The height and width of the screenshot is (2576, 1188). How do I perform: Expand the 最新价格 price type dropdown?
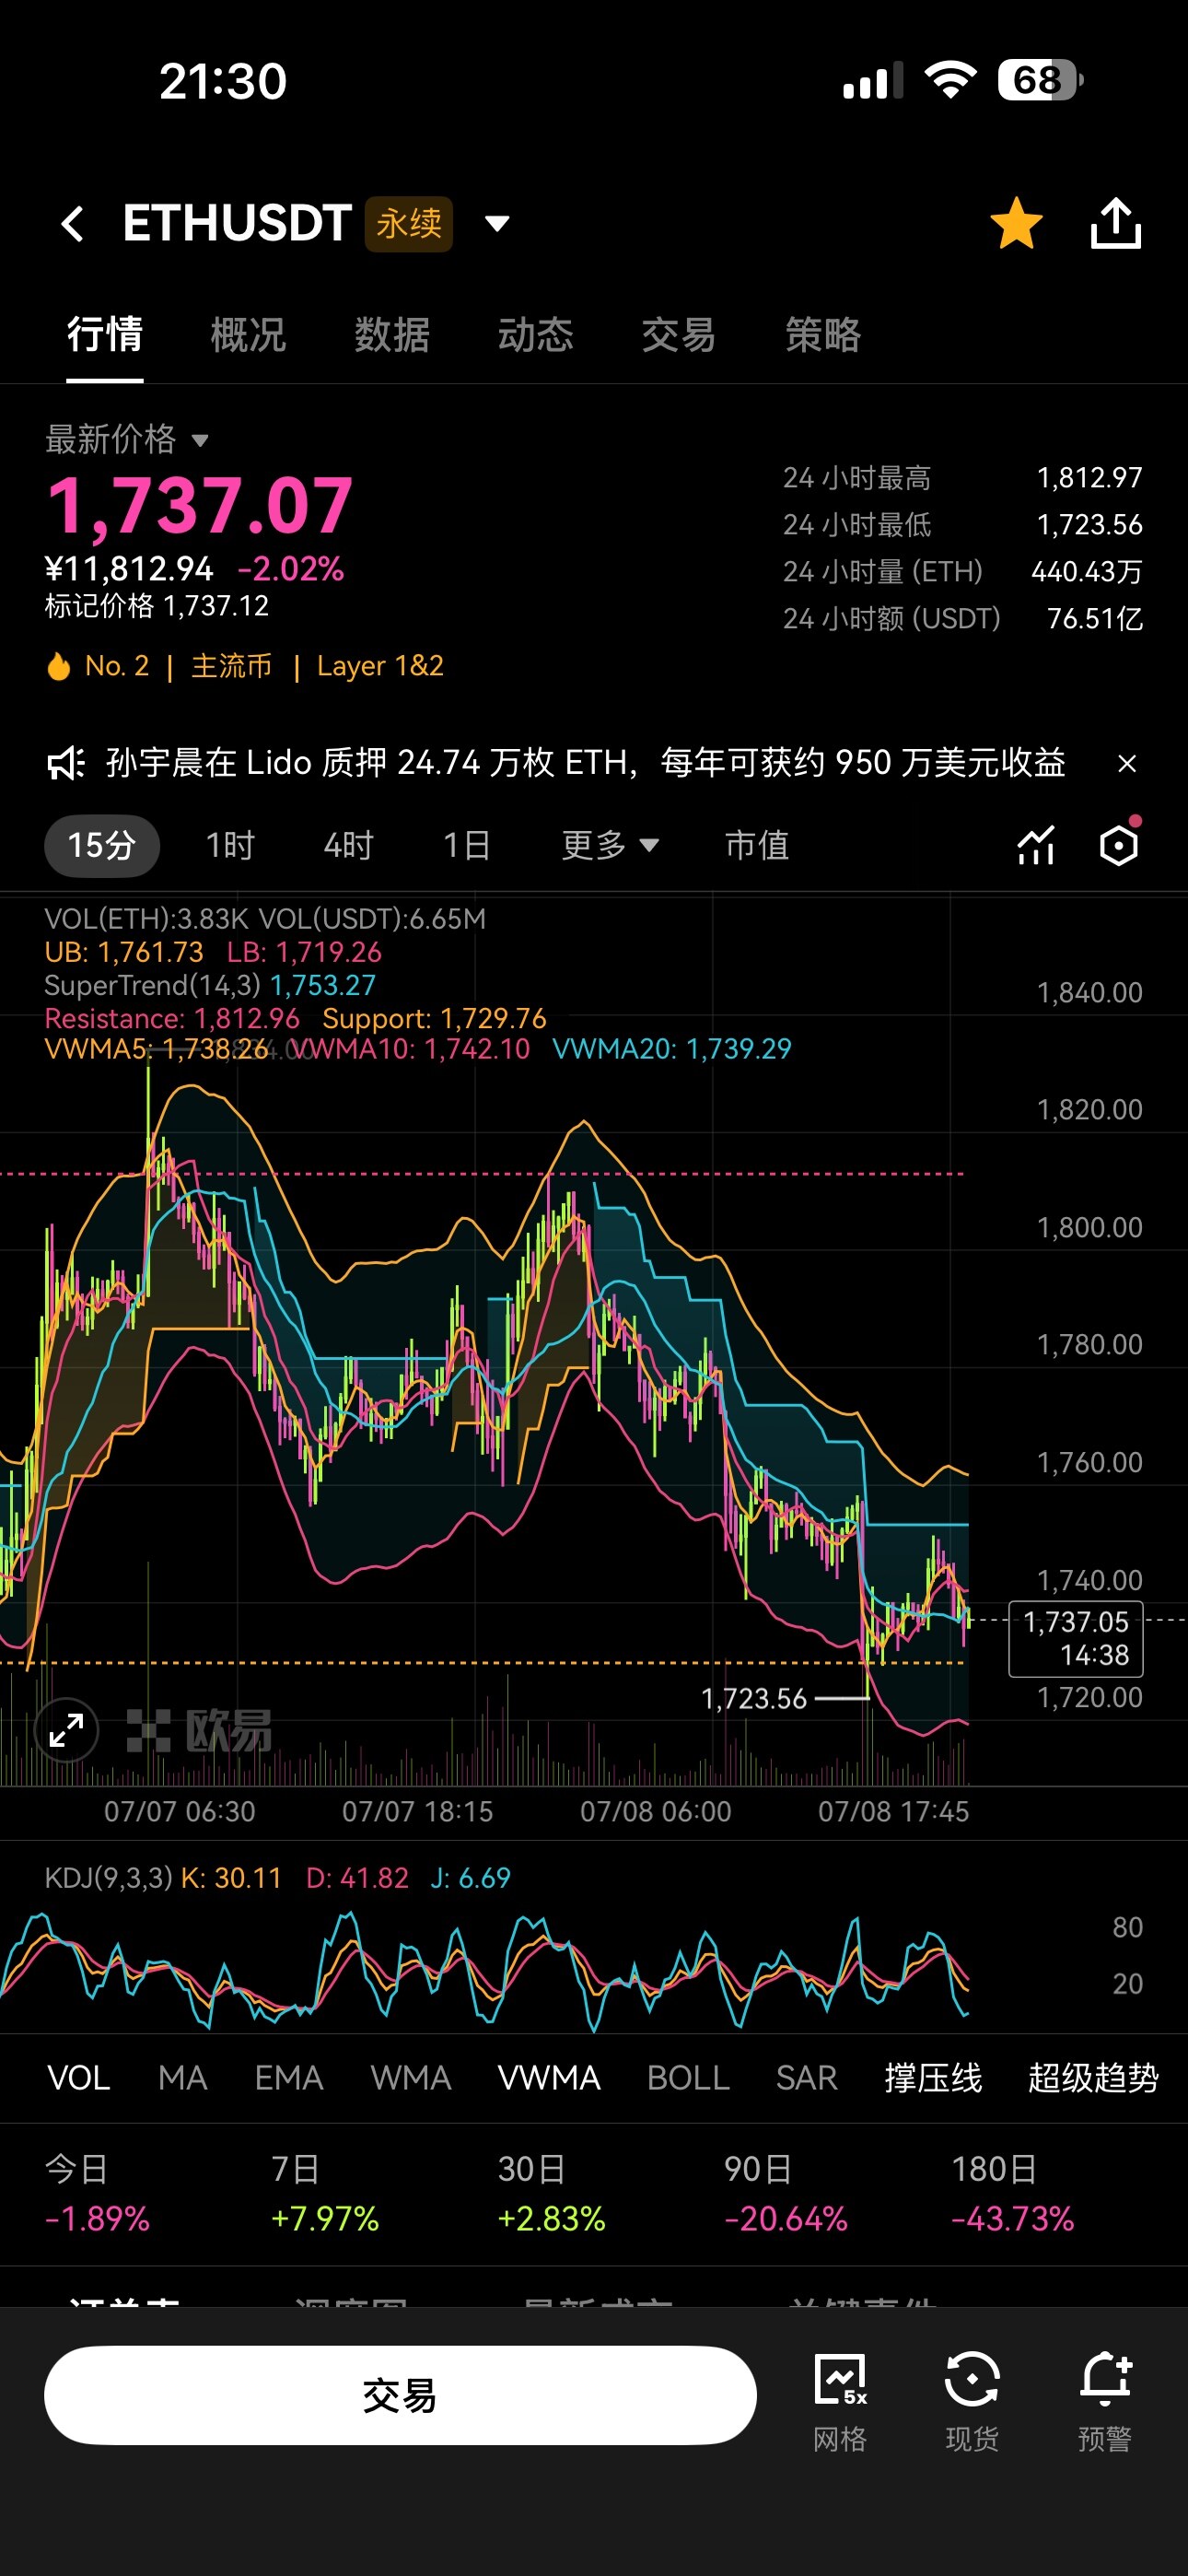point(200,440)
